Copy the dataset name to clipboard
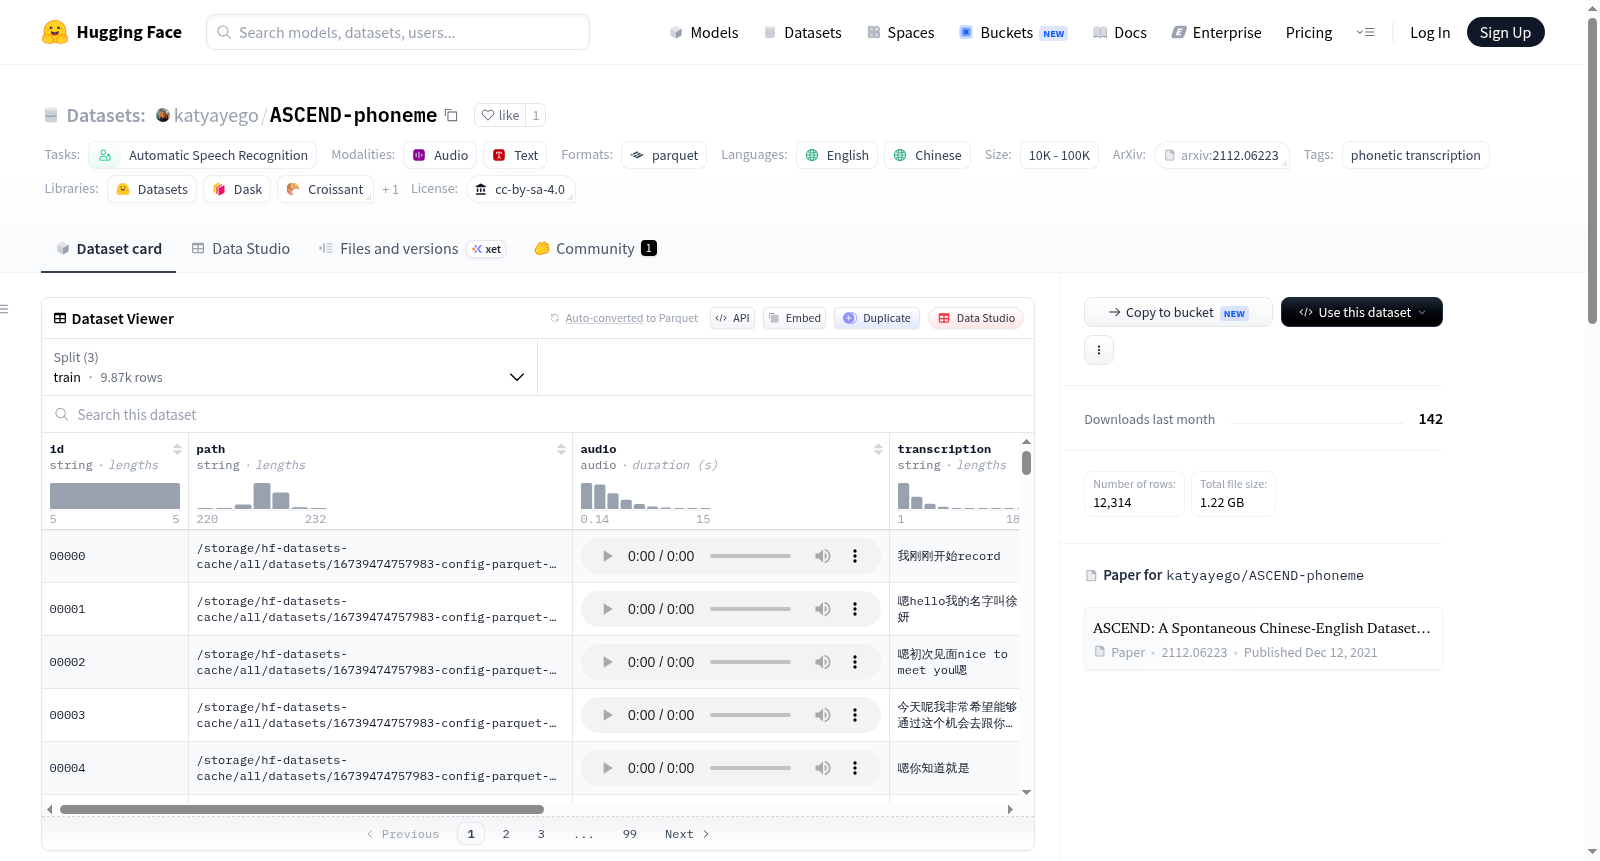 pyautogui.click(x=451, y=115)
